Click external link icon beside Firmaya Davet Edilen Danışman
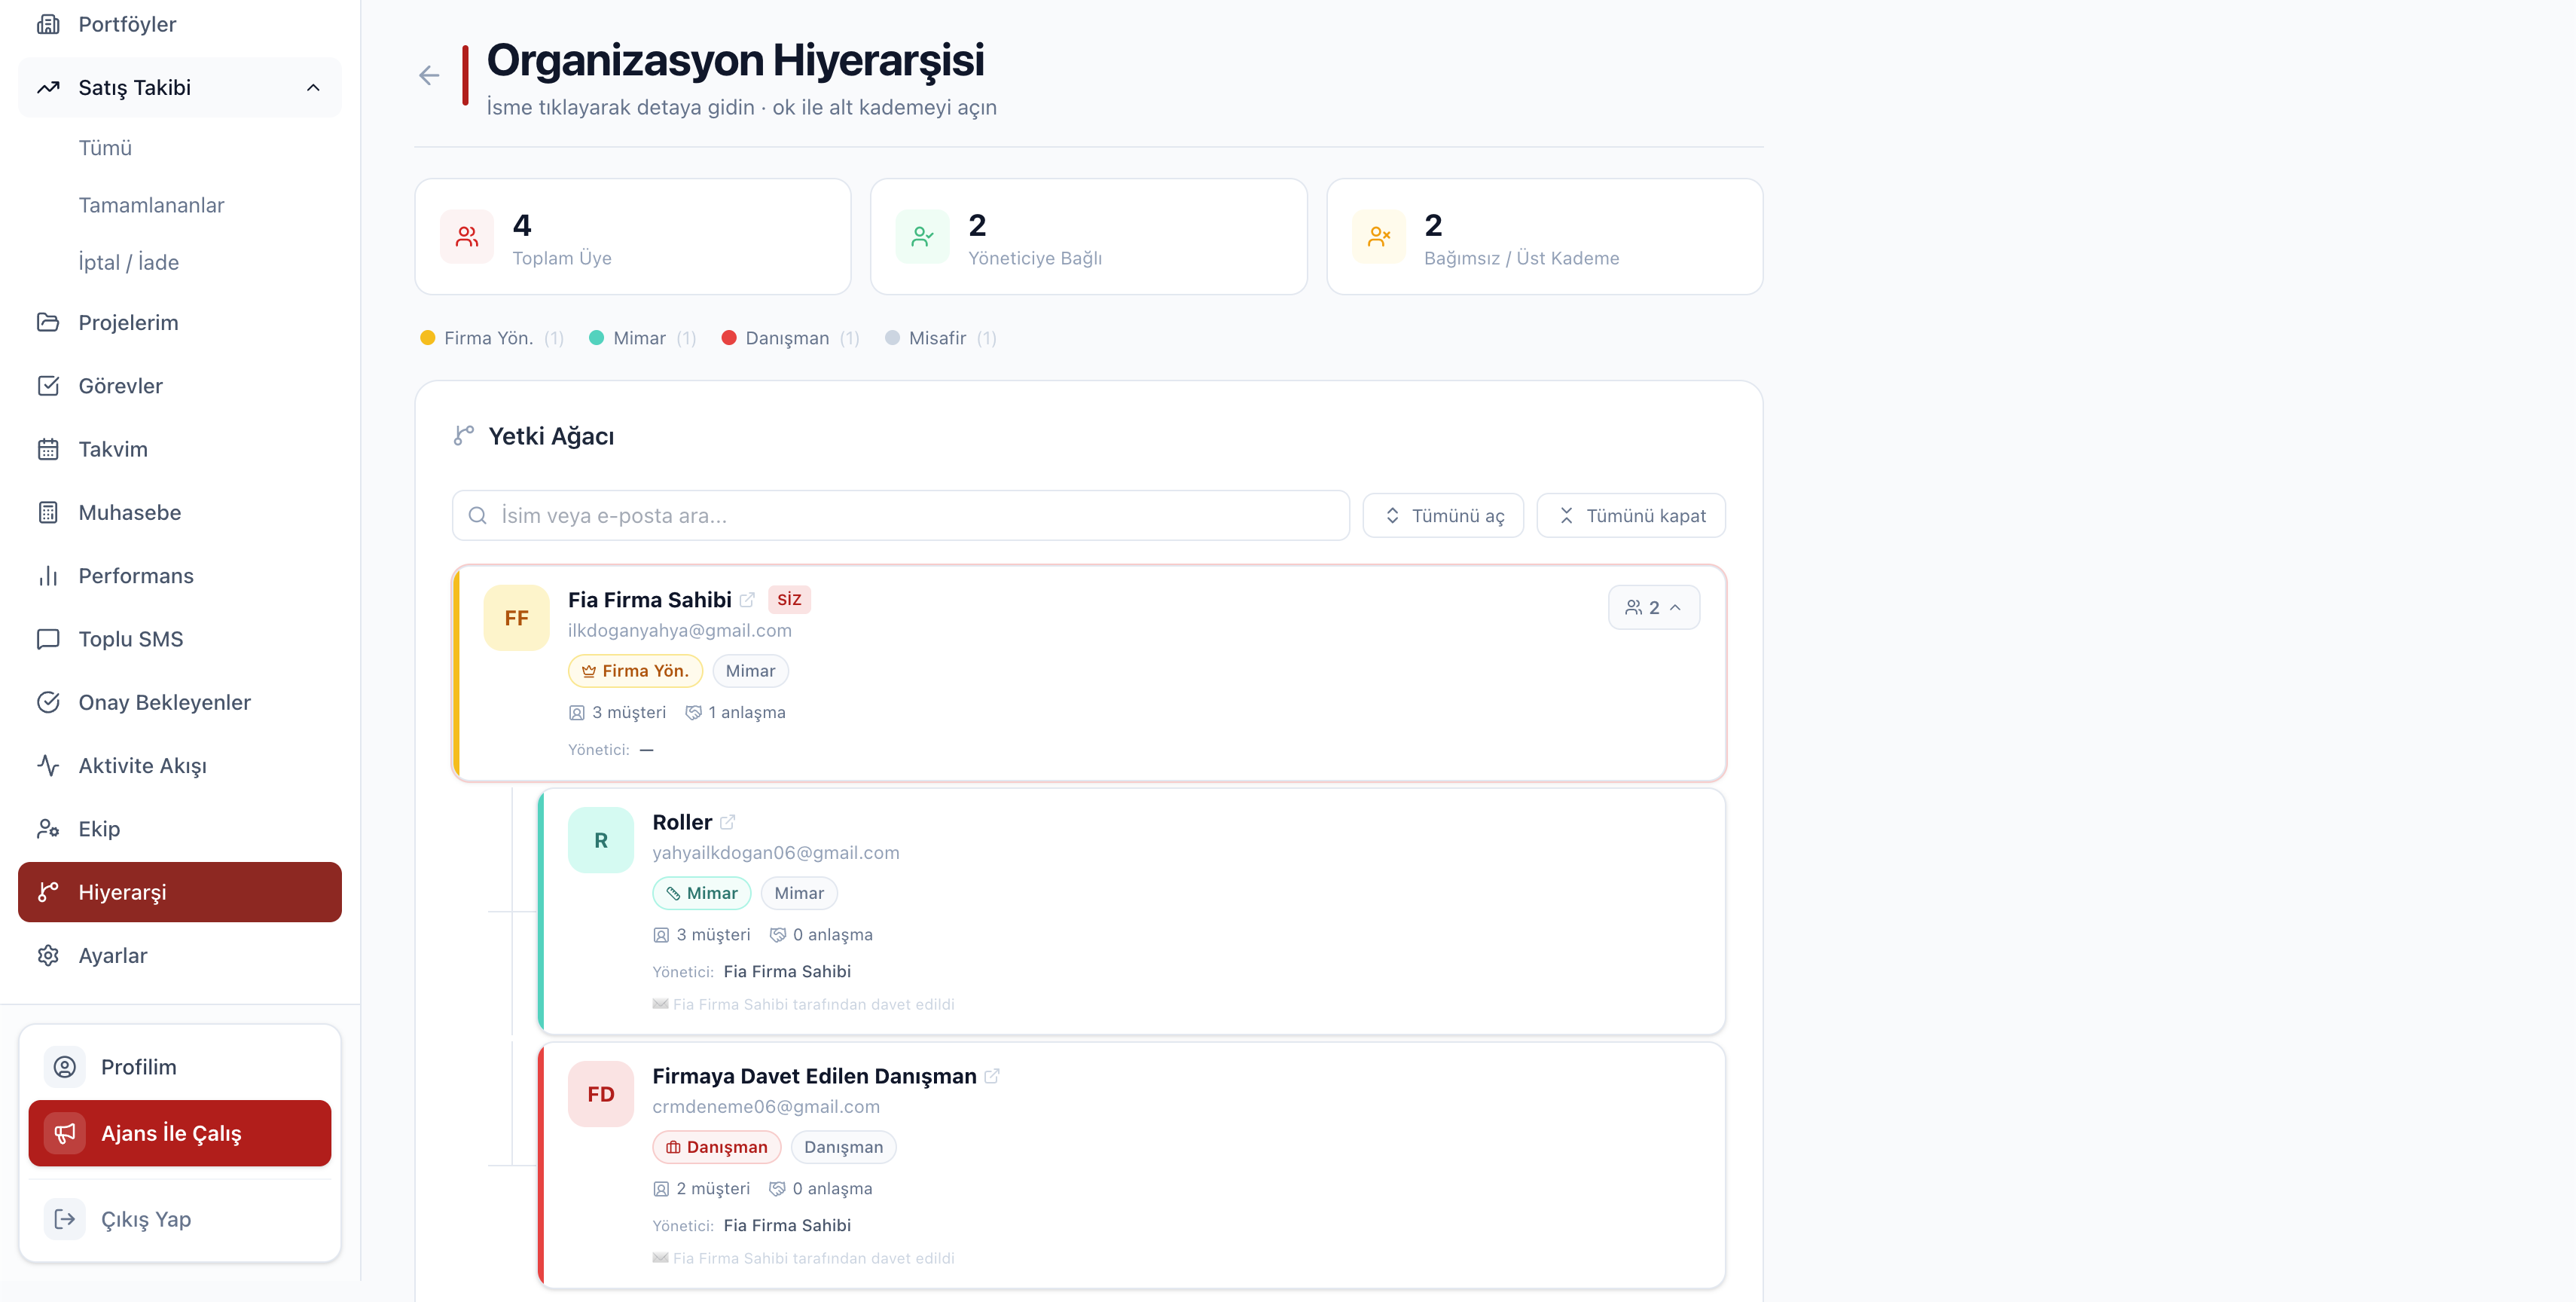The image size is (2576, 1302). [992, 1076]
